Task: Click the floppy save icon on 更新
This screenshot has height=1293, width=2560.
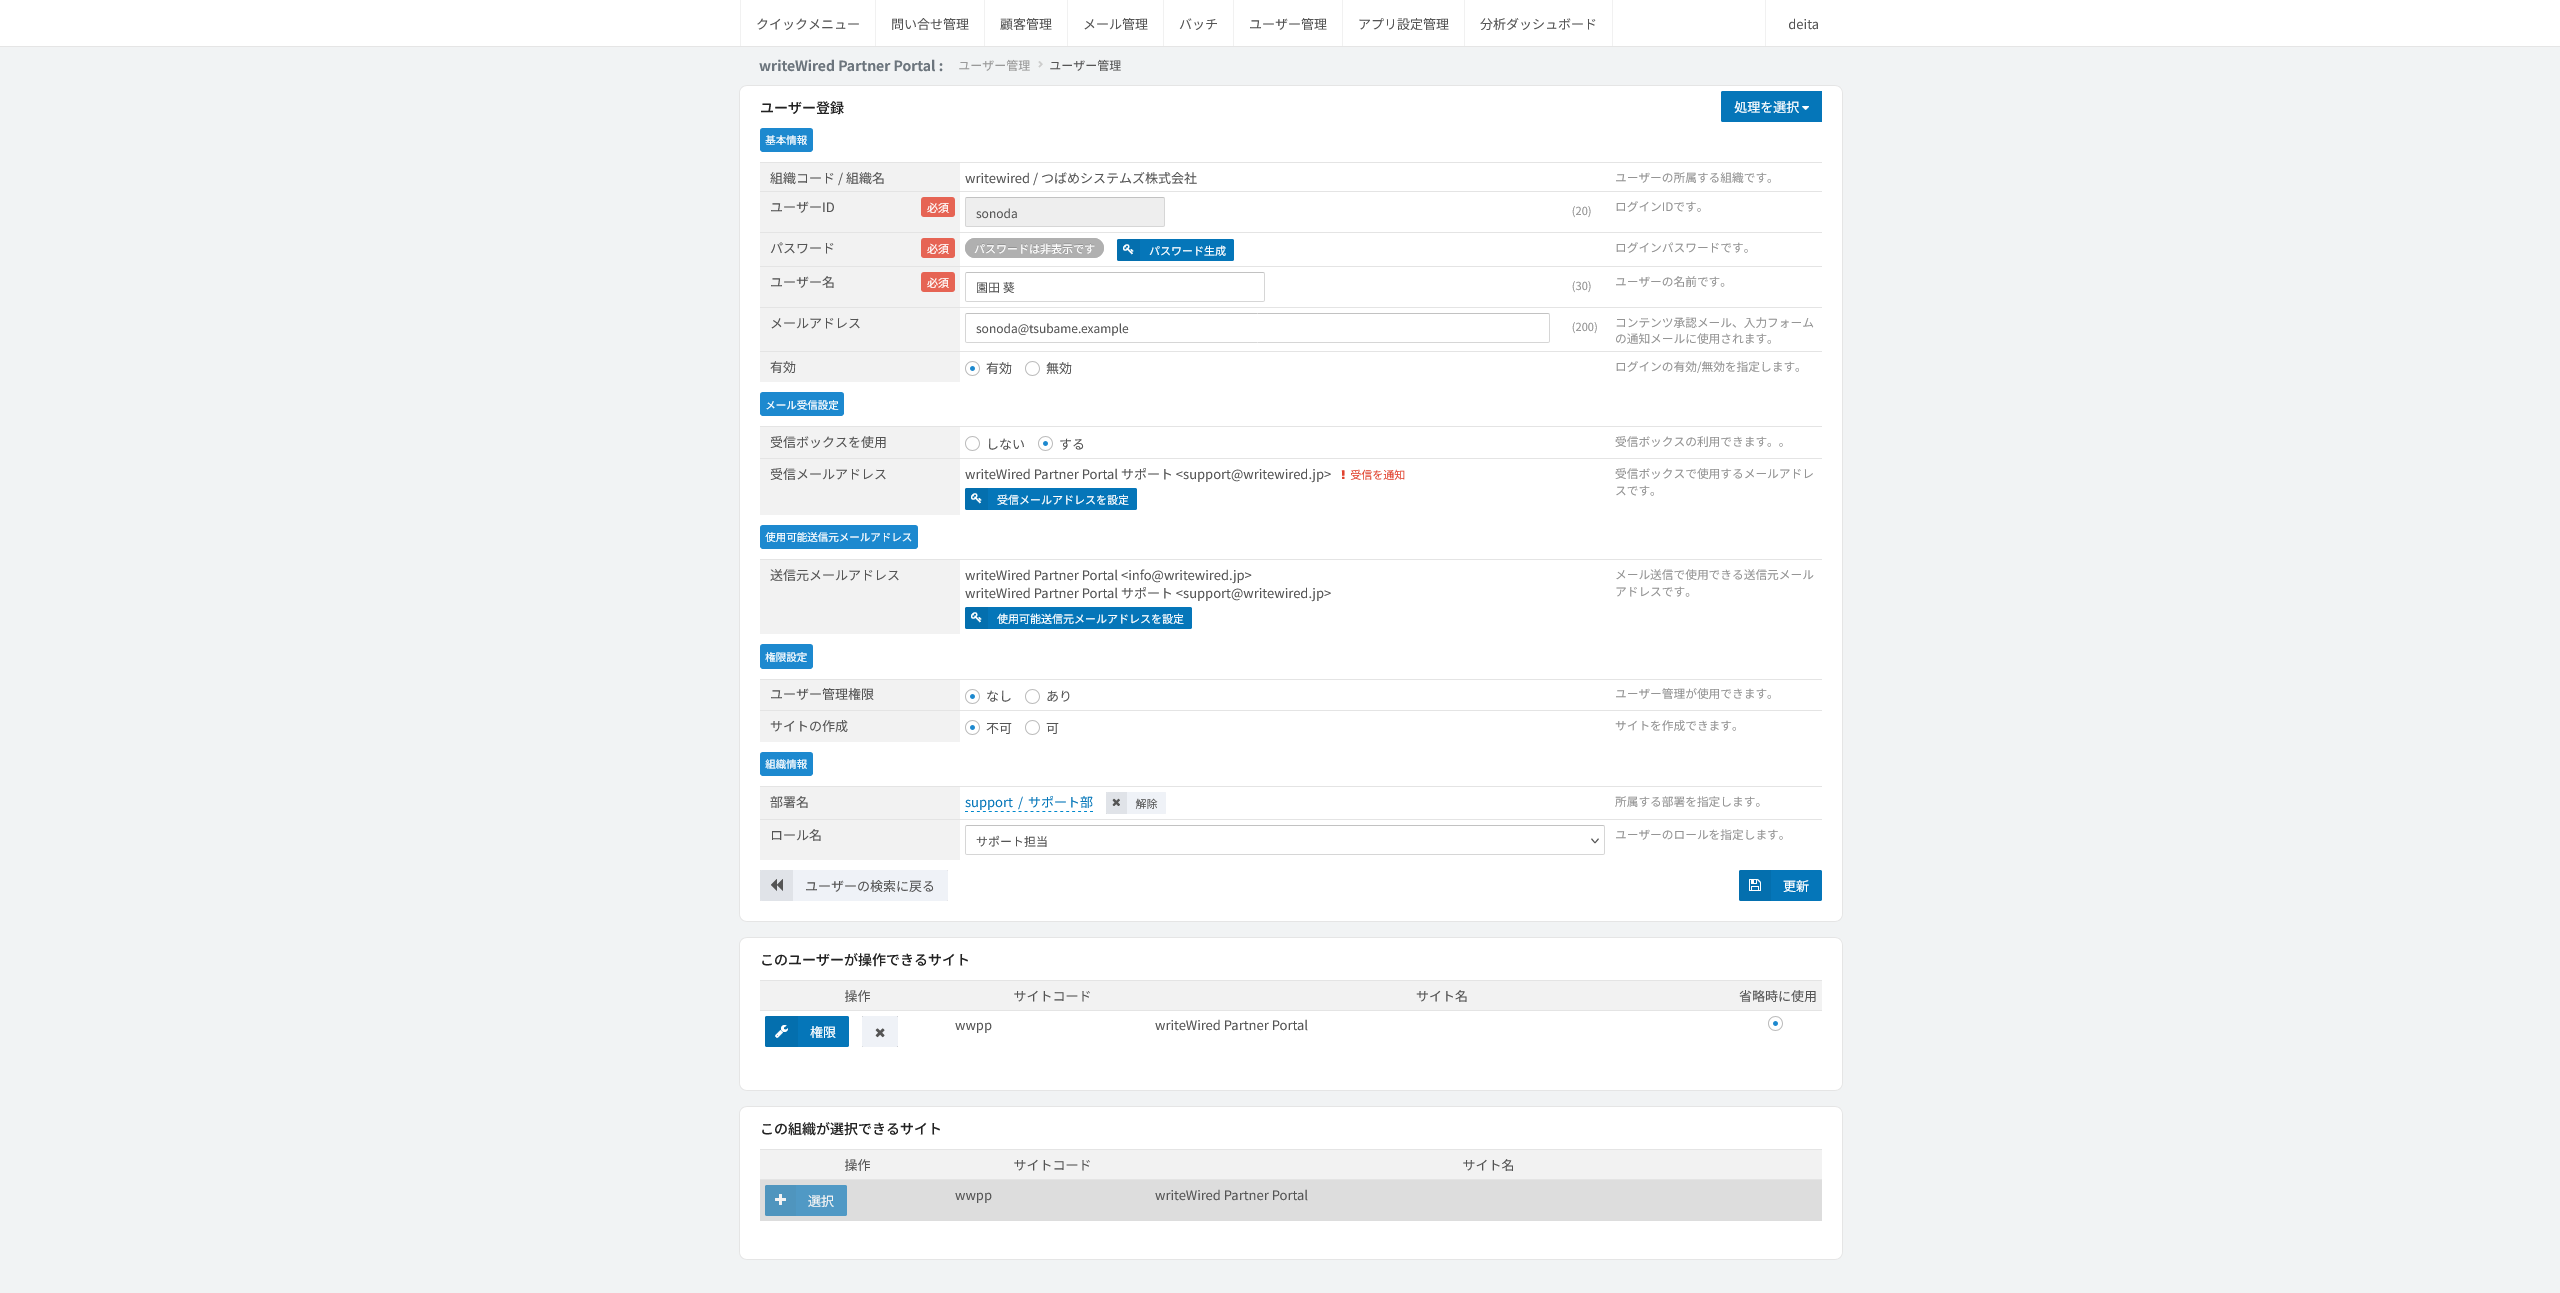Action: [x=1755, y=885]
